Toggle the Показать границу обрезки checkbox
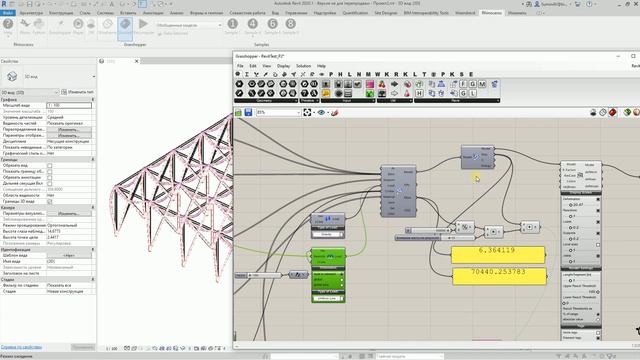 click(x=50, y=171)
